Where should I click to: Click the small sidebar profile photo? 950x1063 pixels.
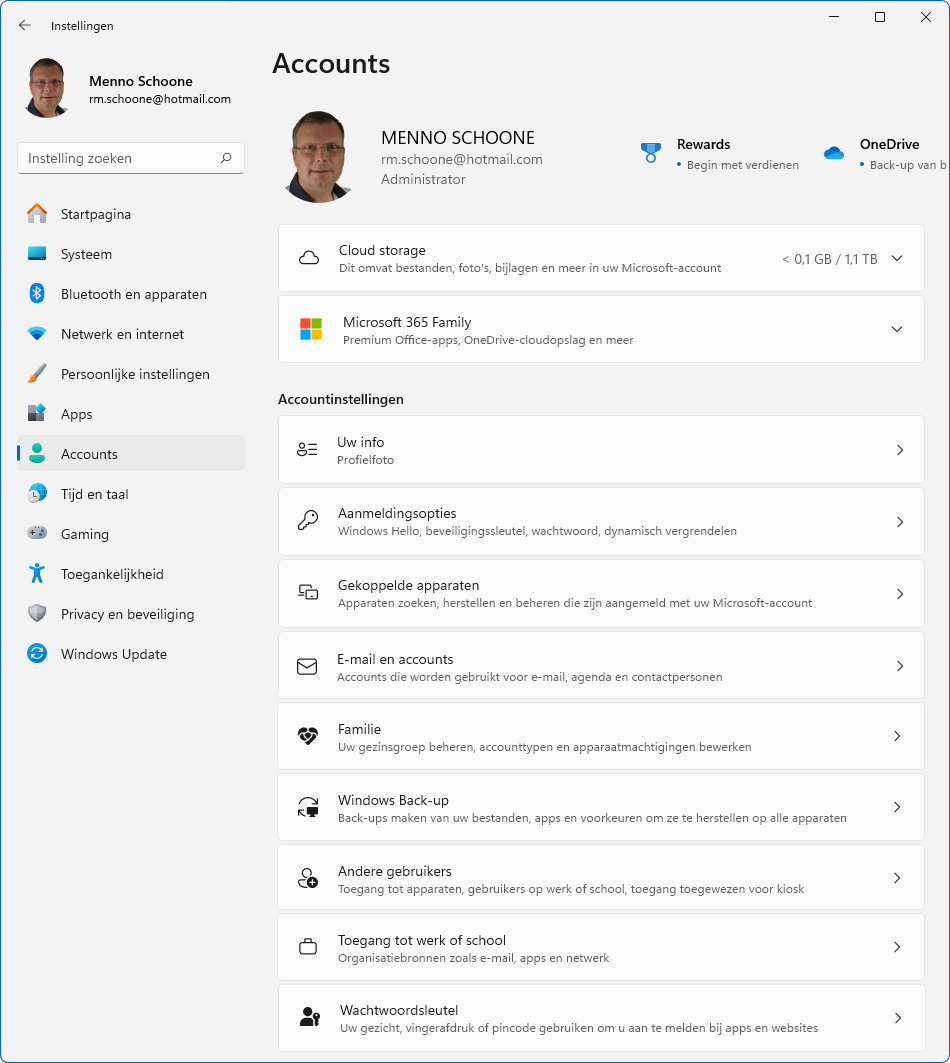pyautogui.click(x=47, y=88)
